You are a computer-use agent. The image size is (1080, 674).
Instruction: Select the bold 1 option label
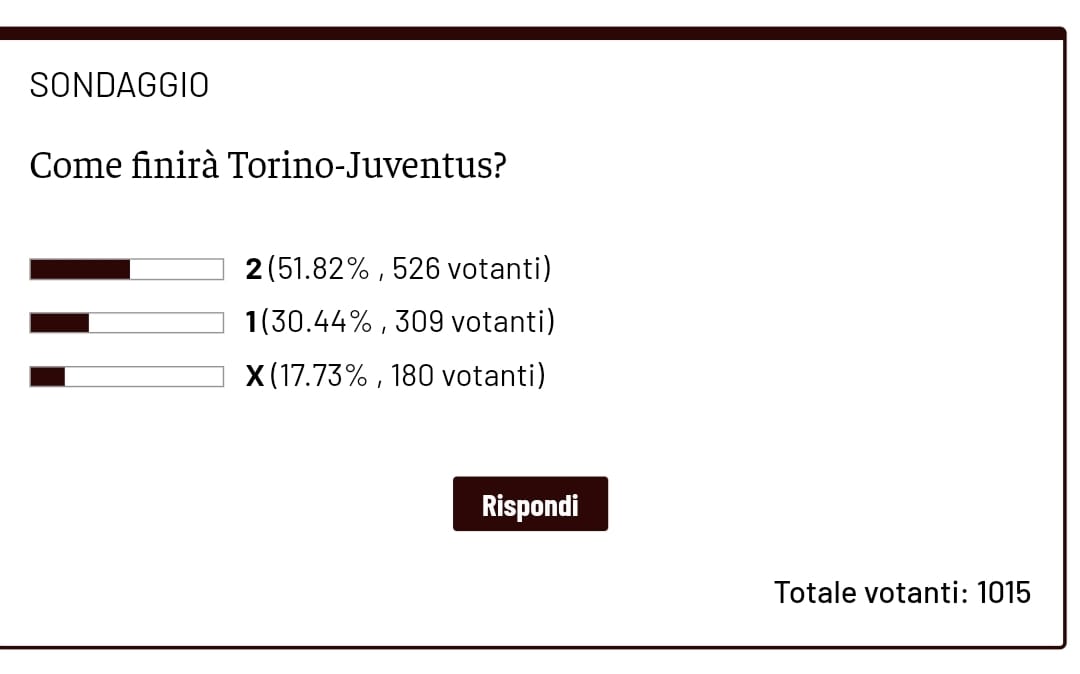[x=251, y=322]
